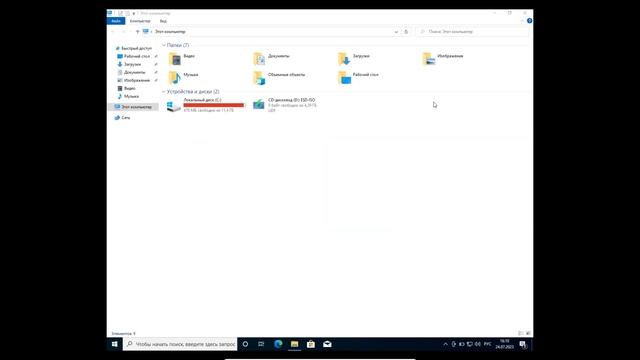Open the Mail app from the taskbar
Screen dimensions: 640x360
(x=327, y=344)
